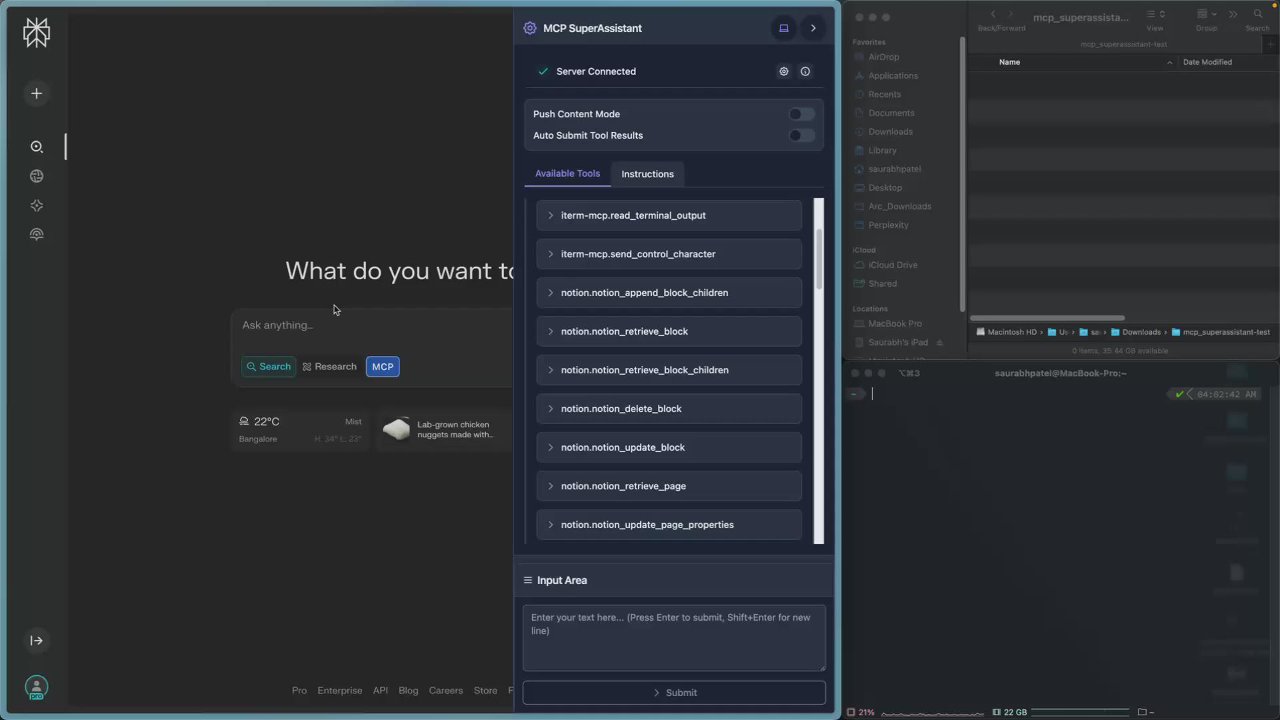Open the Enterprise footer link

pyautogui.click(x=340, y=691)
